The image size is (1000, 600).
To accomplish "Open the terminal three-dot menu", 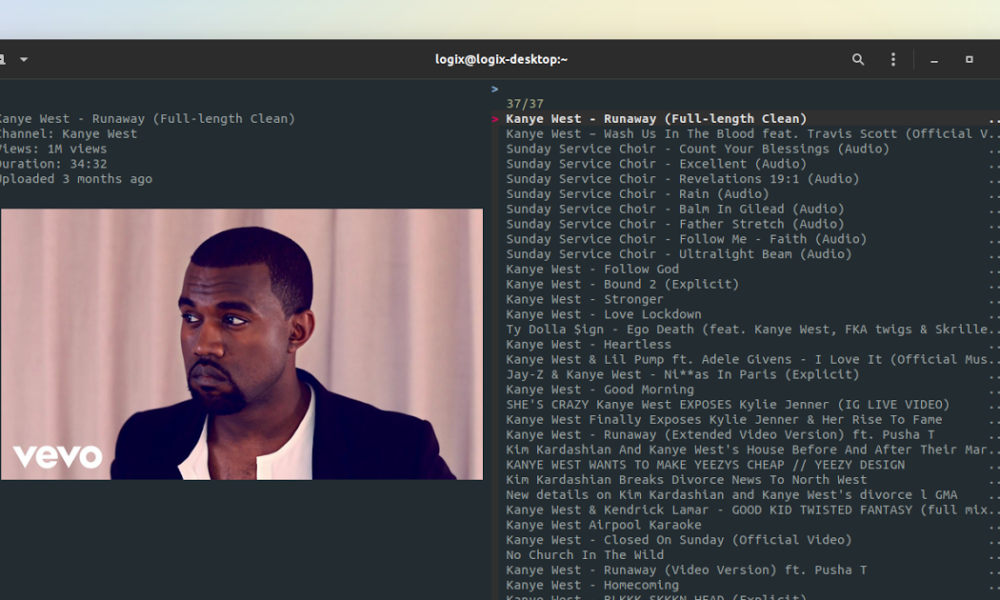I will [893, 59].
